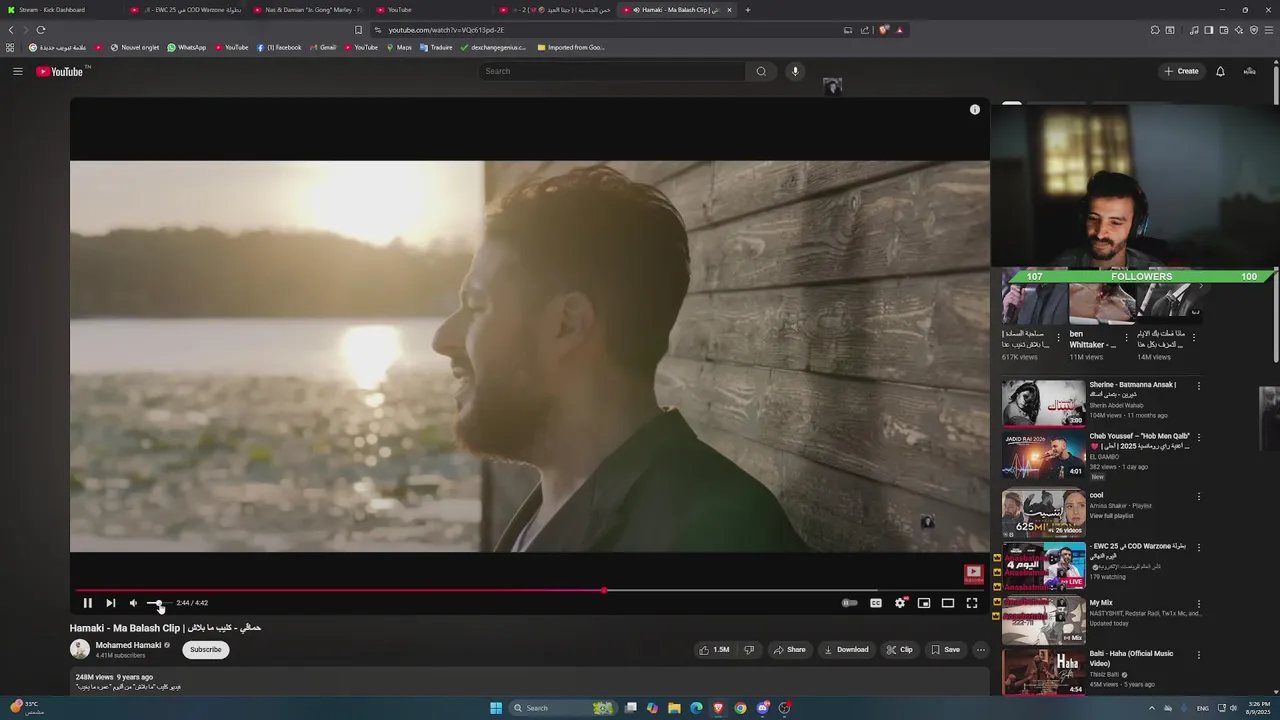Open the Gmail bookmark
The width and height of the screenshot is (1280, 720).
pyautogui.click(x=323, y=47)
